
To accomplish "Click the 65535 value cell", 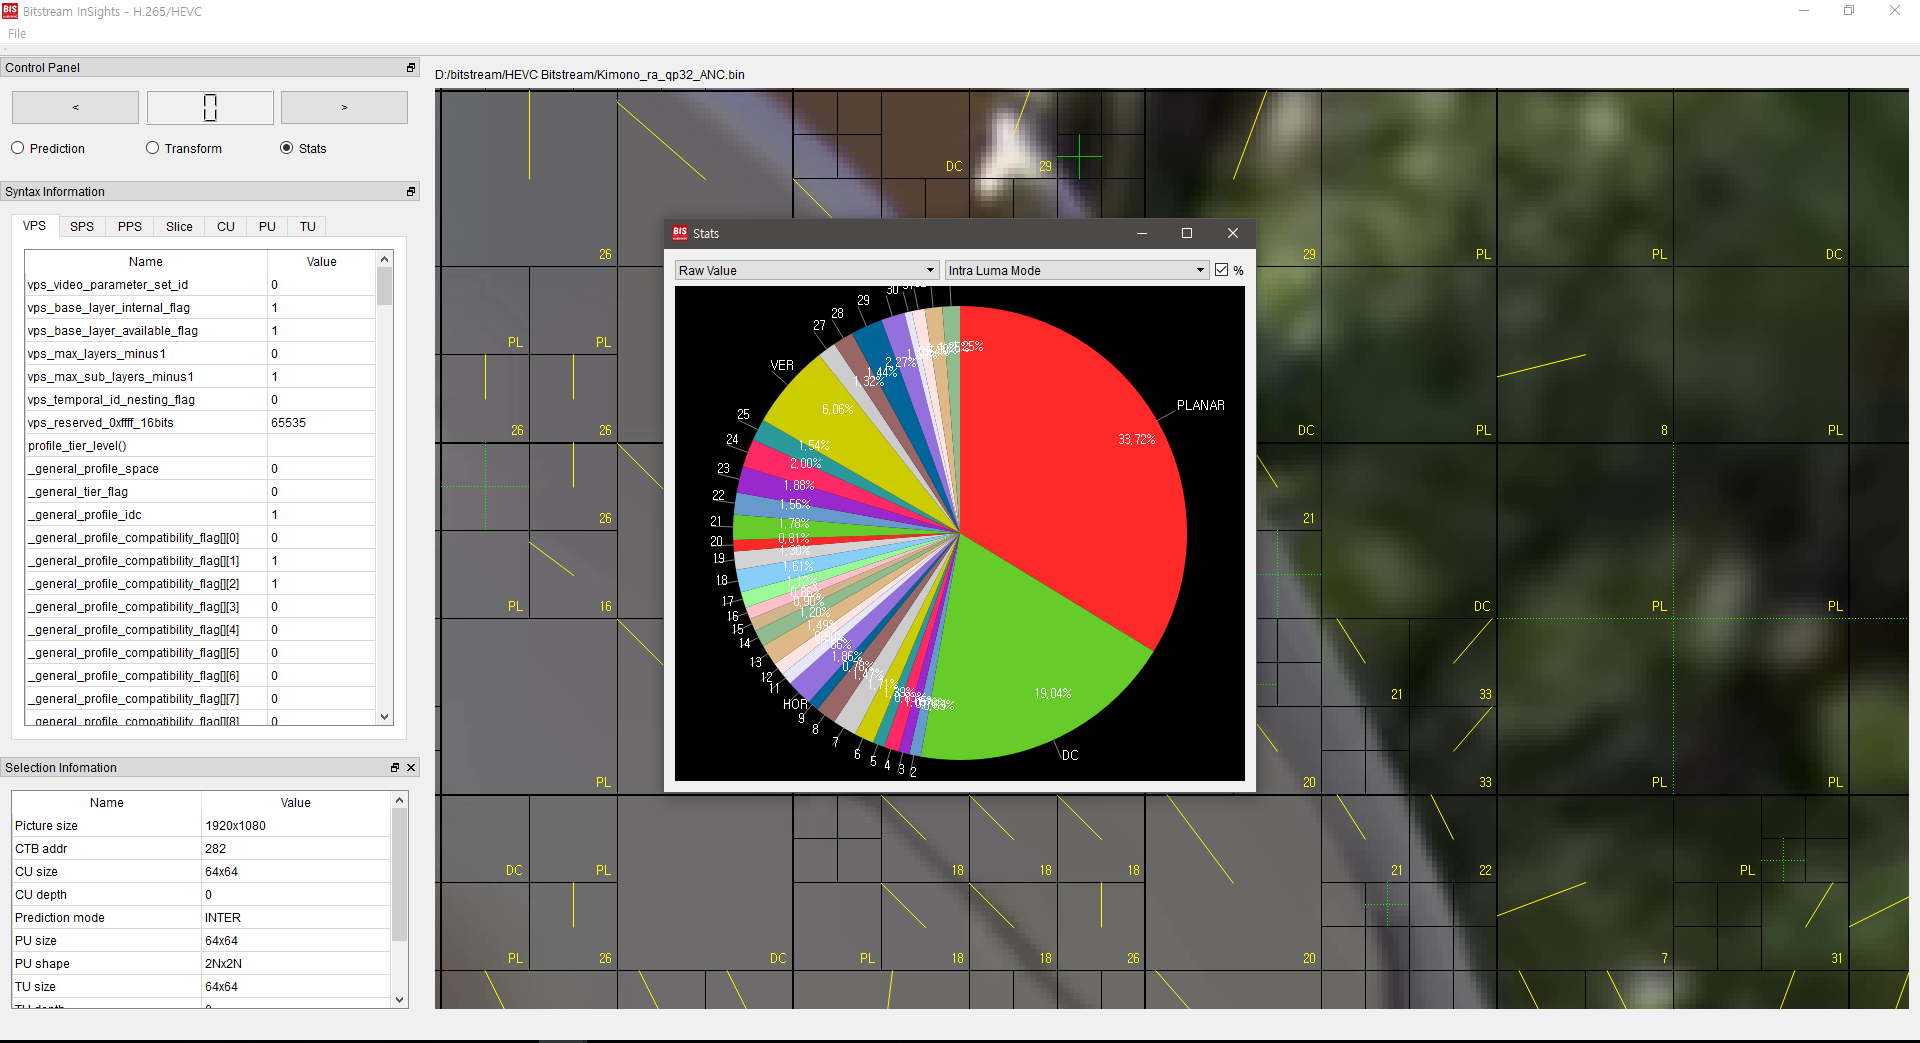I will coord(321,423).
